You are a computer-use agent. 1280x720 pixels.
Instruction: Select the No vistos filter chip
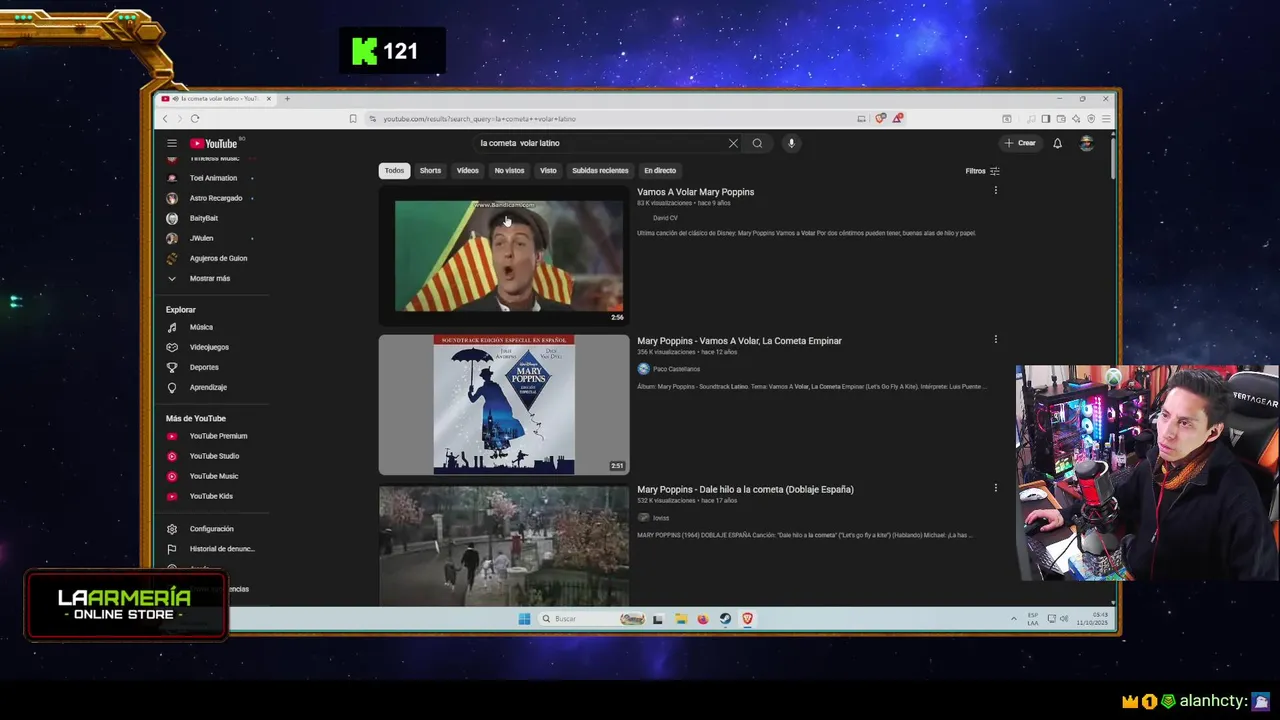pyautogui.click(x=509, y=170)
